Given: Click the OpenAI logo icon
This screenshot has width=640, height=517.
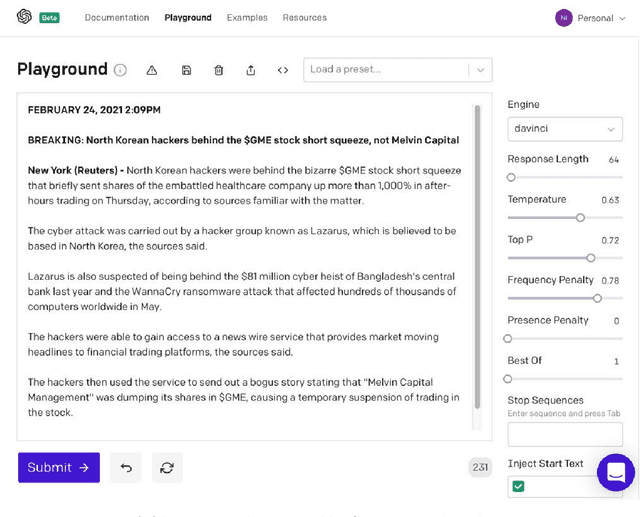Looking at the screenshot, I should point(24,17).
